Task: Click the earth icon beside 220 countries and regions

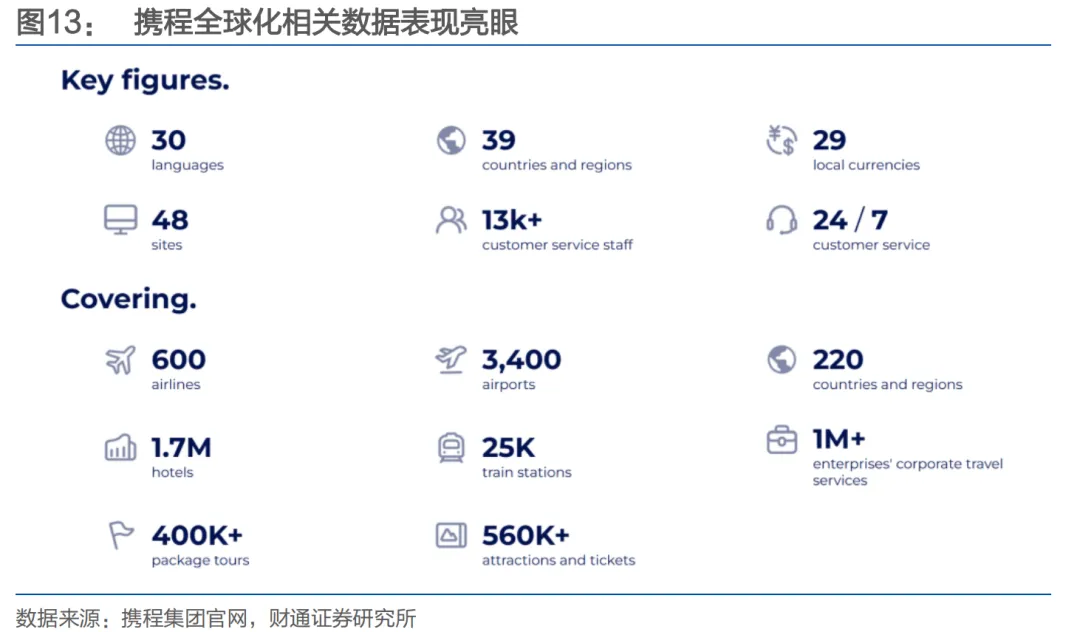Action: coord(781,359)
